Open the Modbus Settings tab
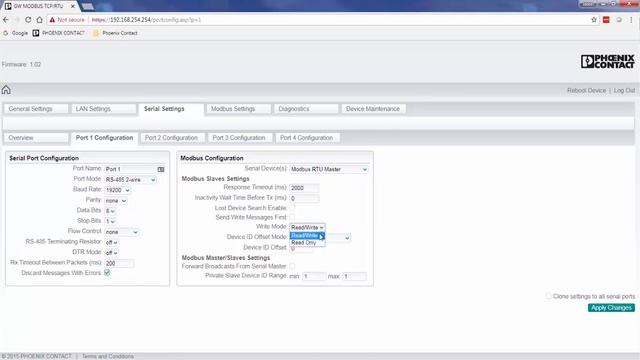640x360 pixels. click(x=238, y=109)
